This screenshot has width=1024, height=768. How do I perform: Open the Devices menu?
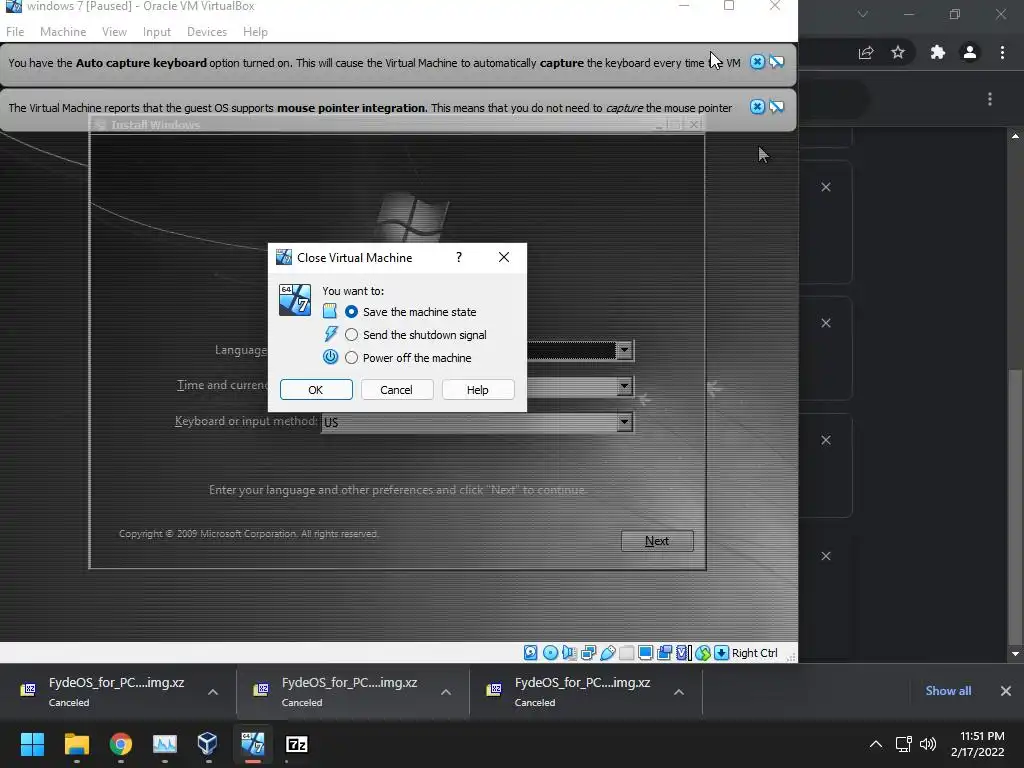[207, 32]
